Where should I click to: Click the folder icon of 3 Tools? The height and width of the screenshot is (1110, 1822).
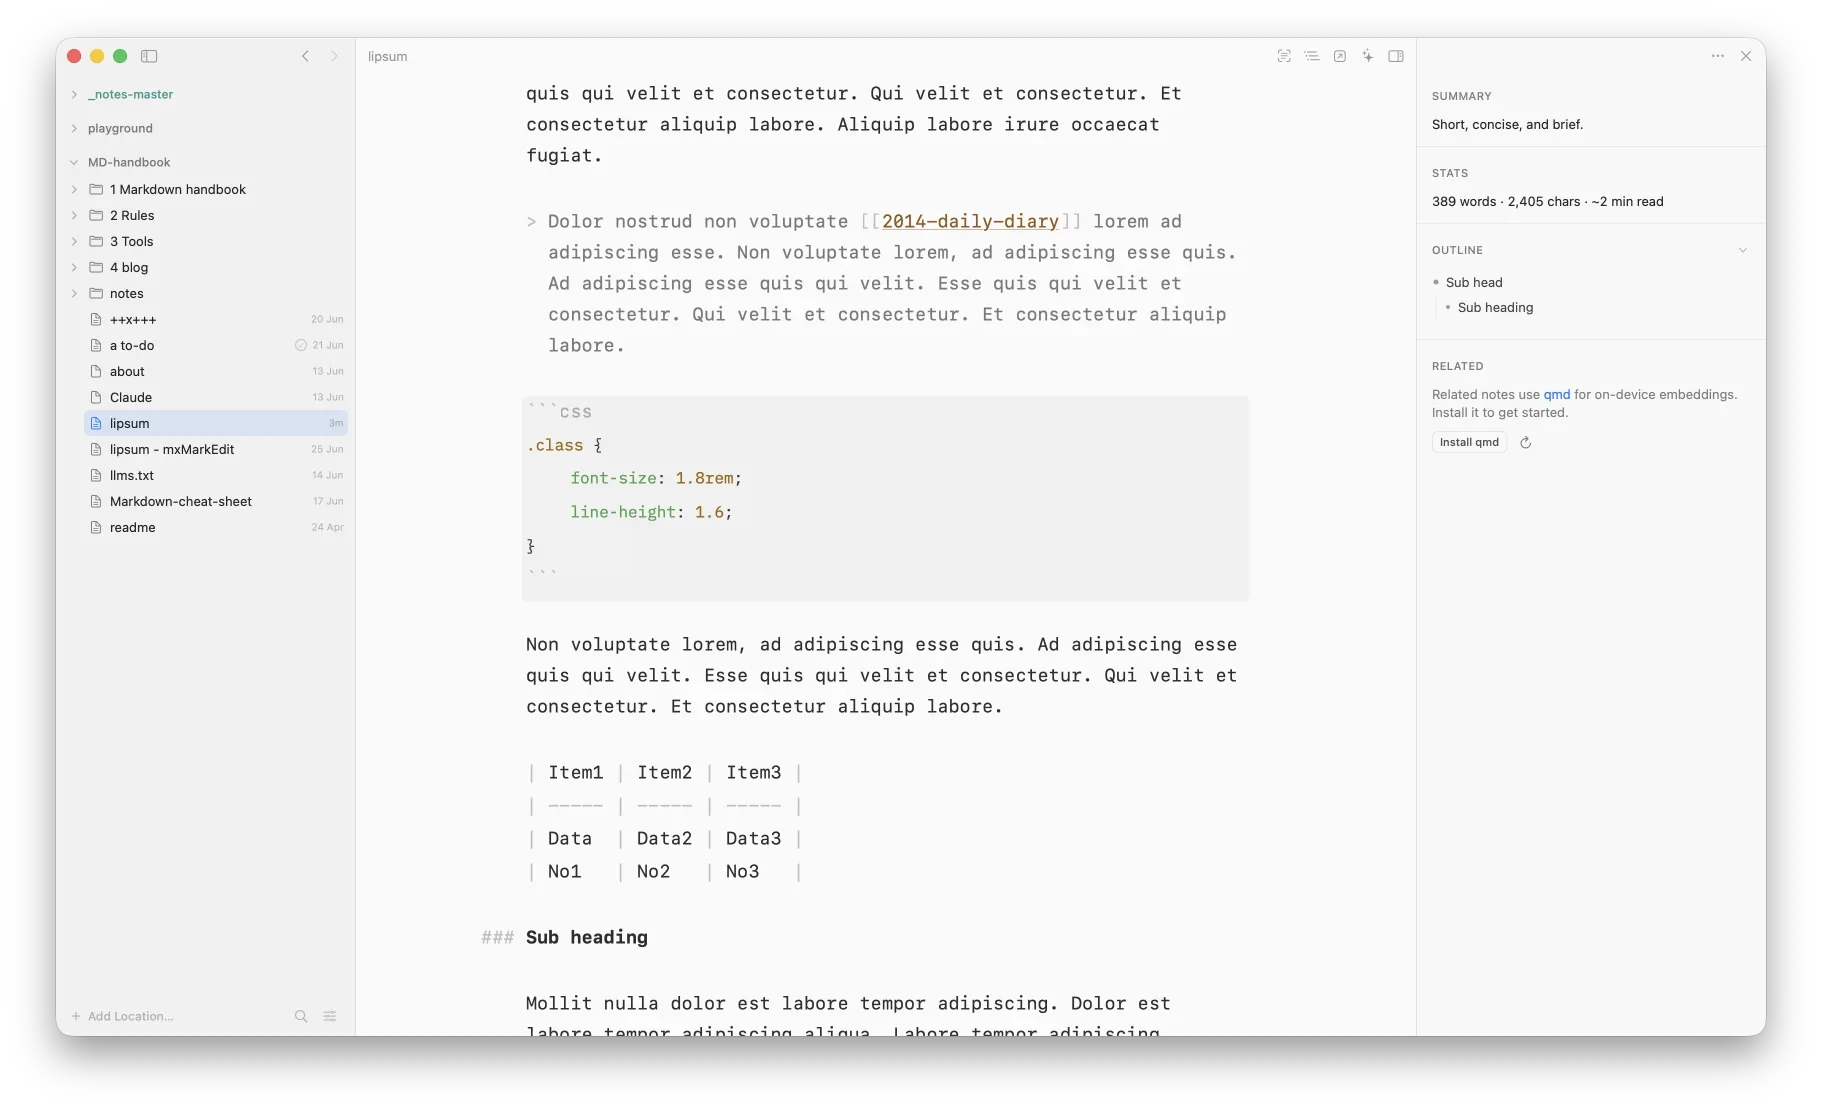pyautogui.click(x=96, y=241)
